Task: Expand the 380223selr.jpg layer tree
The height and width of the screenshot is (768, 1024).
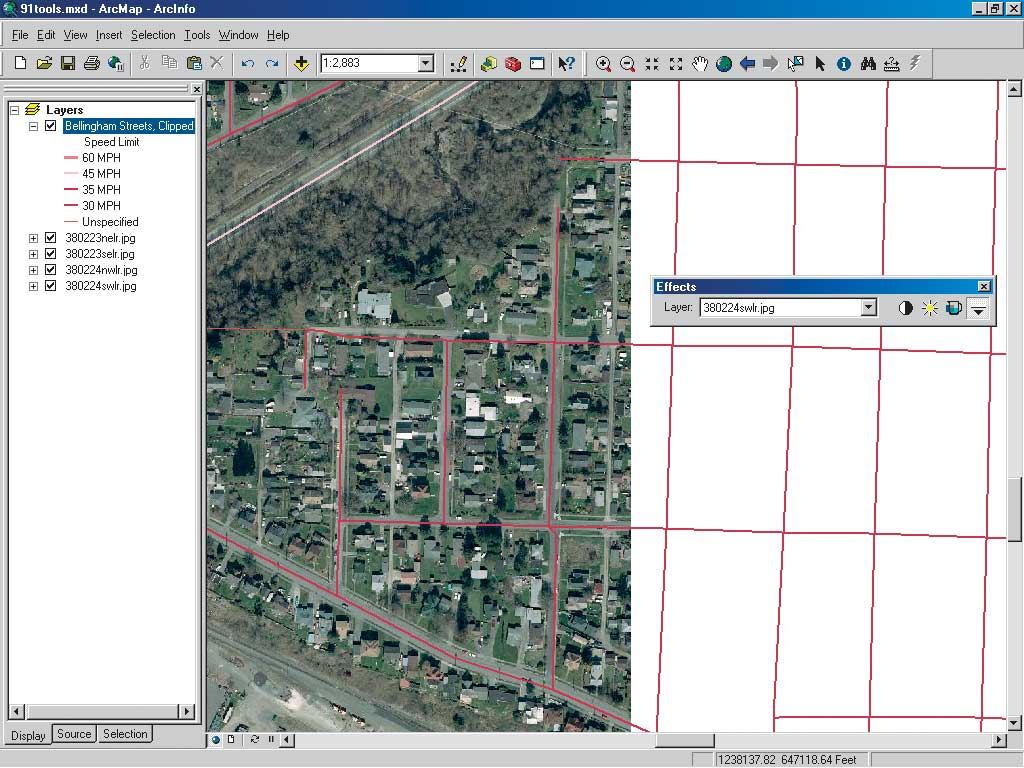Action: [x=33, y=254]
